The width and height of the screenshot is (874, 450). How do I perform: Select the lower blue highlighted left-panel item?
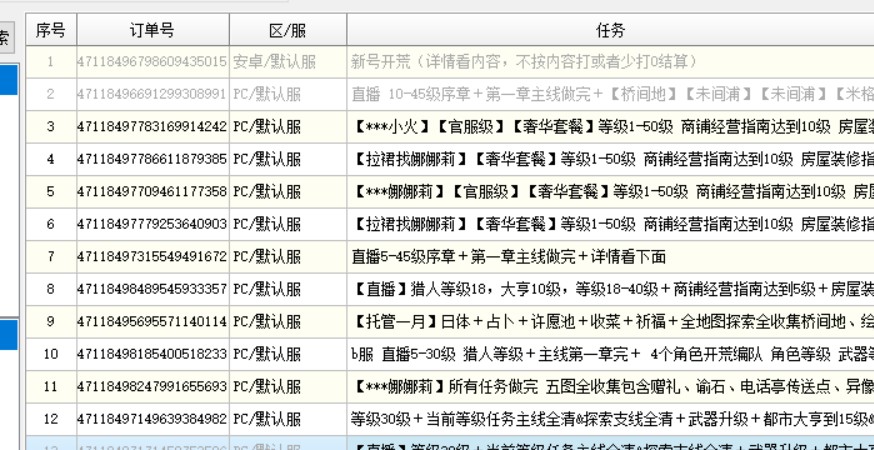point(8,334)
